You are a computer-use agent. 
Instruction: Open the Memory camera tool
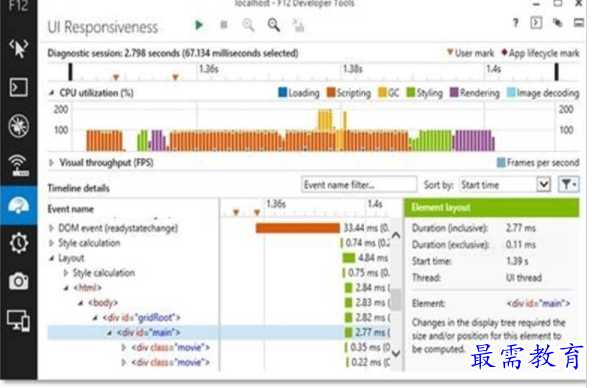click(18, 281)
